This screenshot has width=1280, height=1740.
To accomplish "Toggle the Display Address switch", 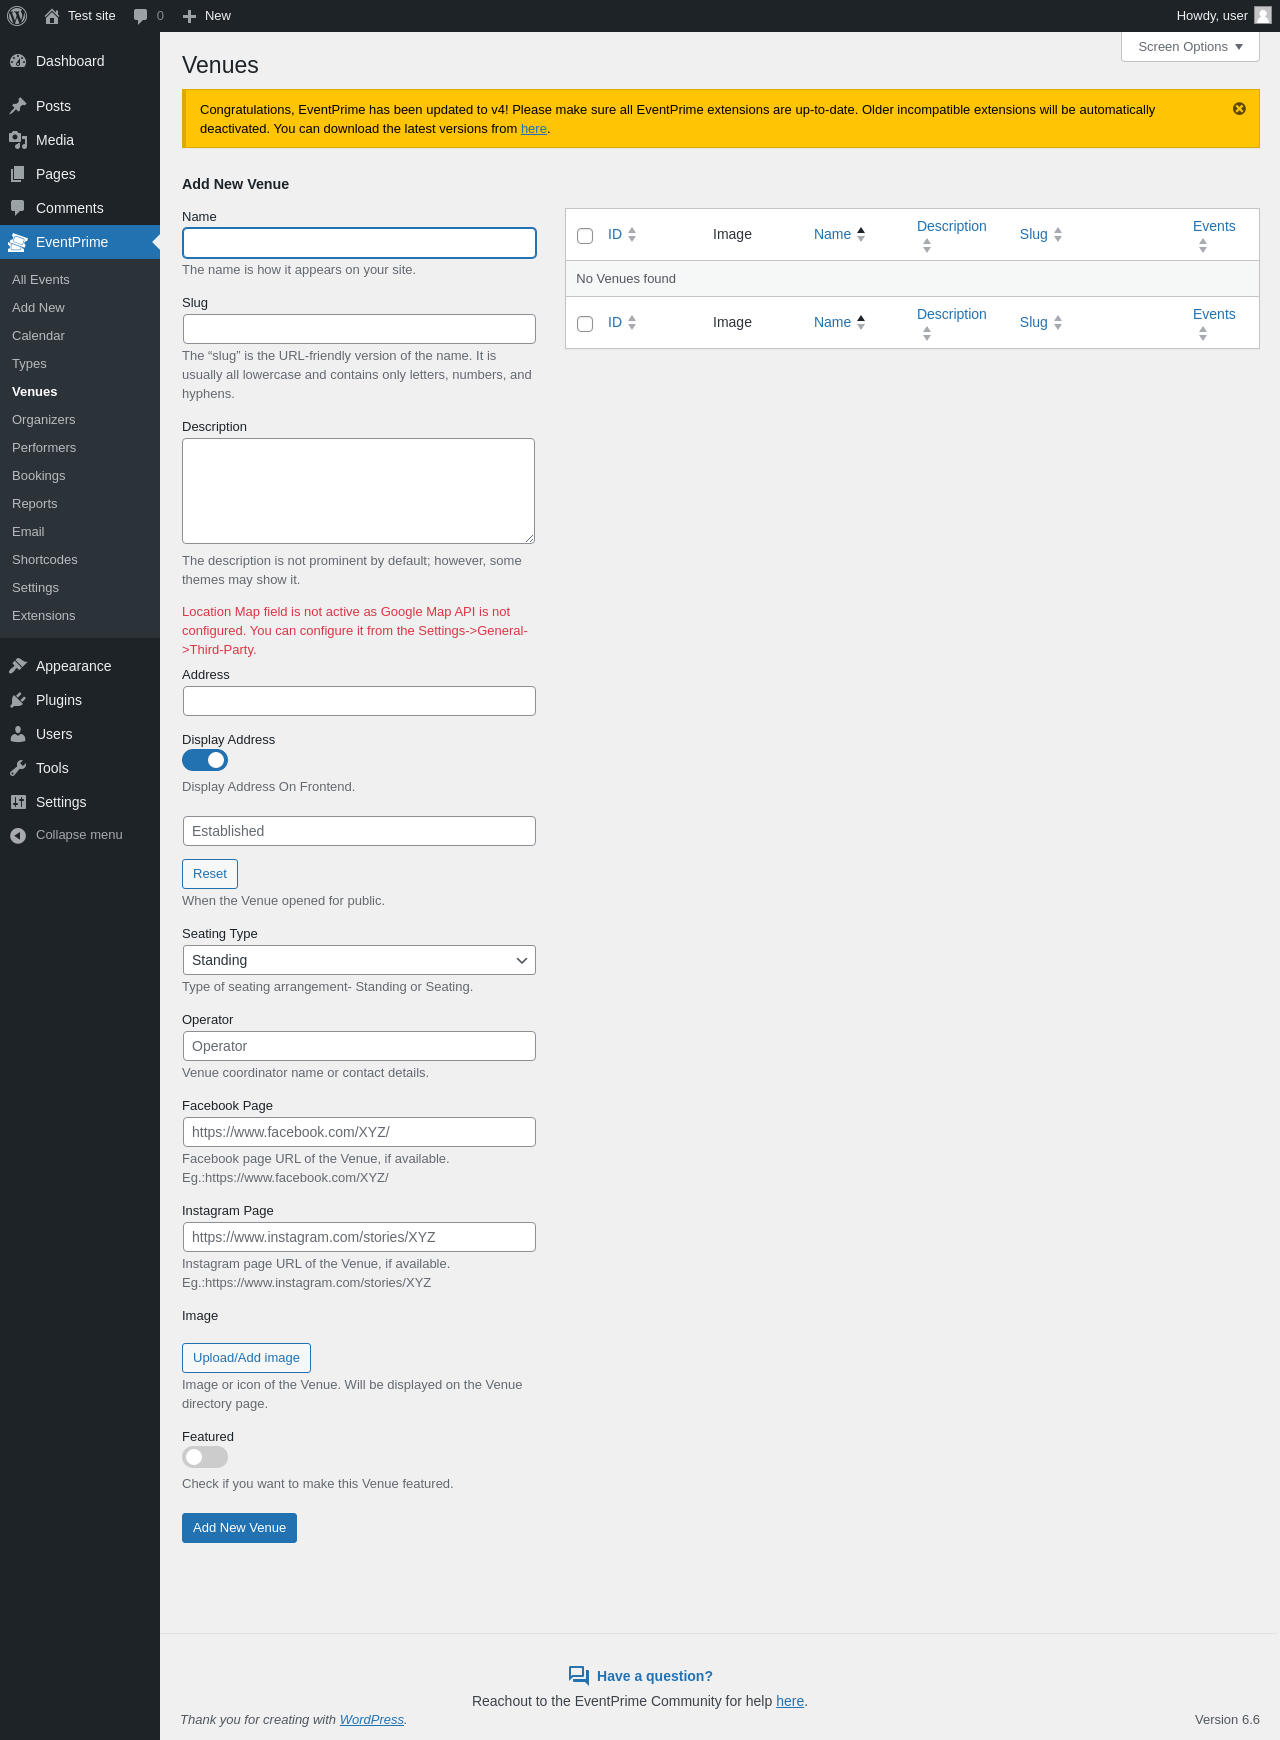I will tap(205, 760).
